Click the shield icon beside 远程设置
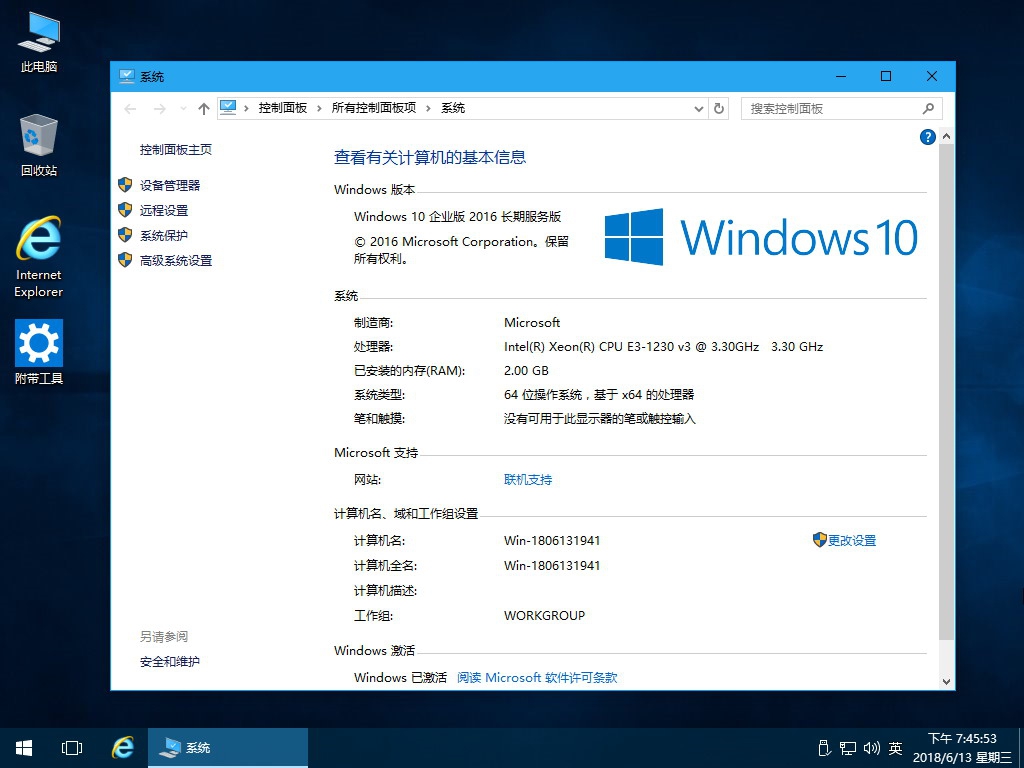This screenshot has height=768, width=1024. coord(125,210)
